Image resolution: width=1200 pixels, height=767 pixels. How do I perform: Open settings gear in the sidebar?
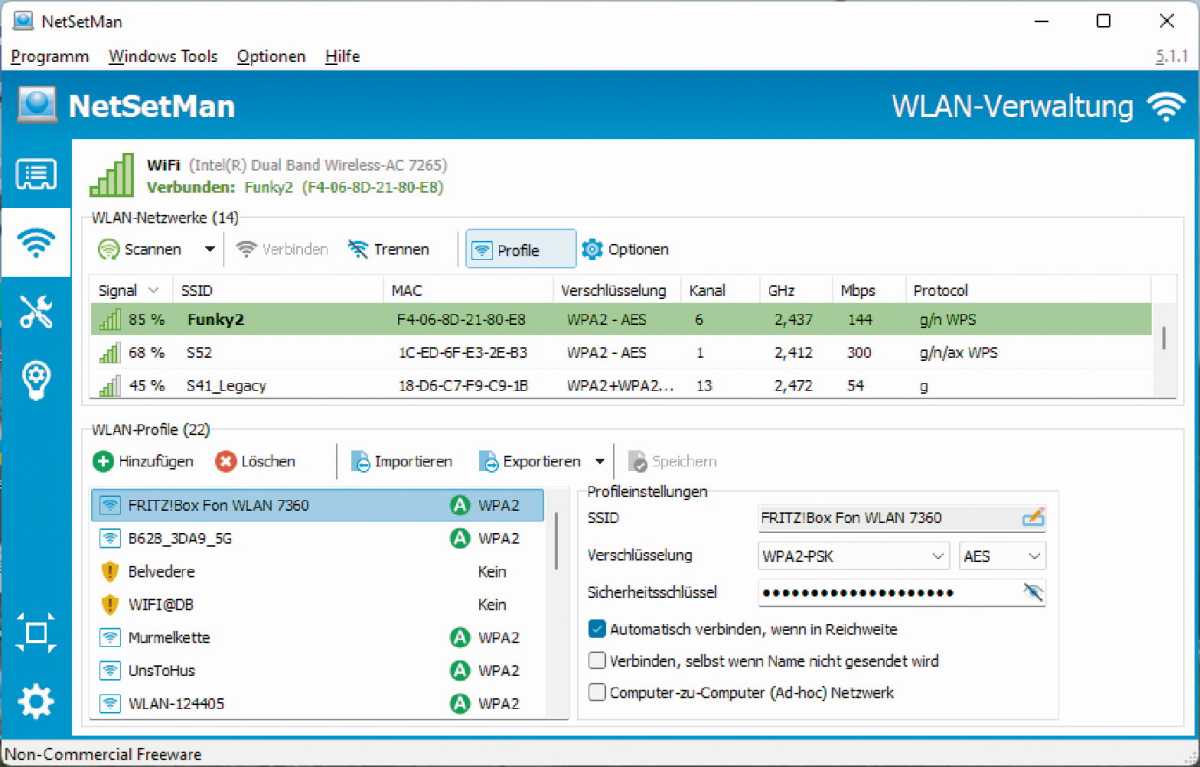(36, 702)
